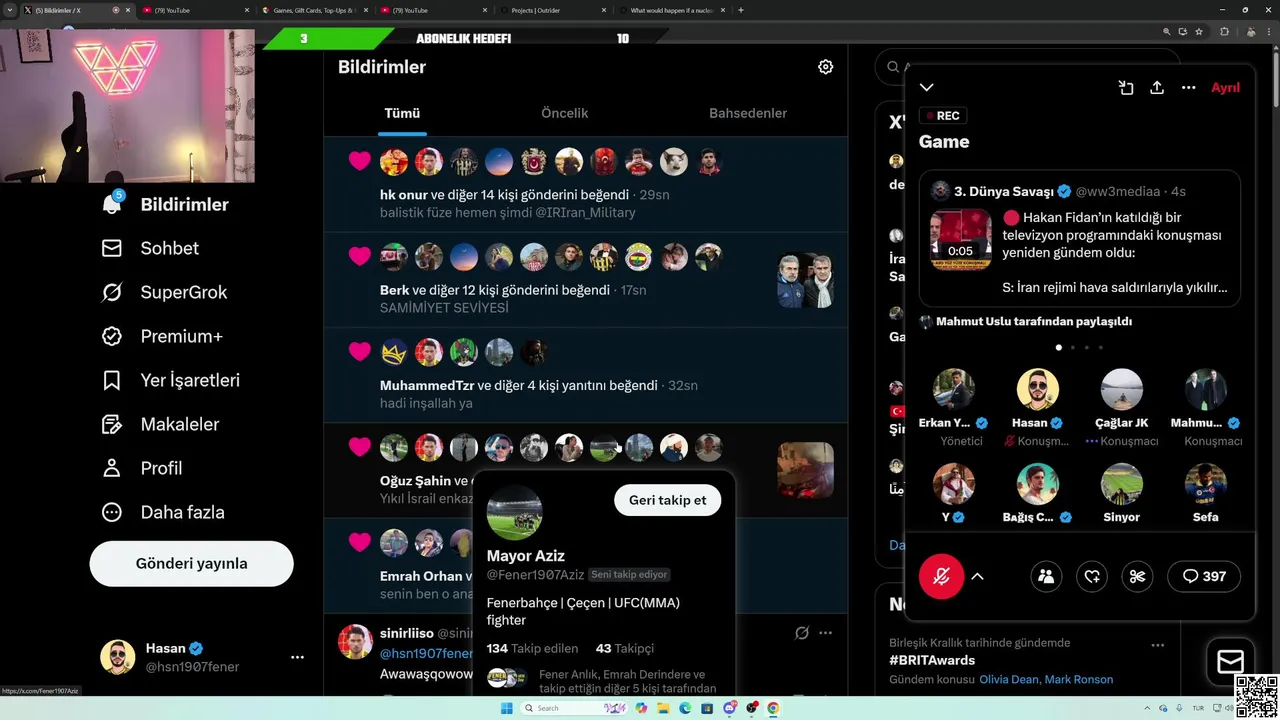Click page zoom magnifier in address bar
Image resolution: width=1280 pixels, height=720 pixels.
[x=1167, y=31]
